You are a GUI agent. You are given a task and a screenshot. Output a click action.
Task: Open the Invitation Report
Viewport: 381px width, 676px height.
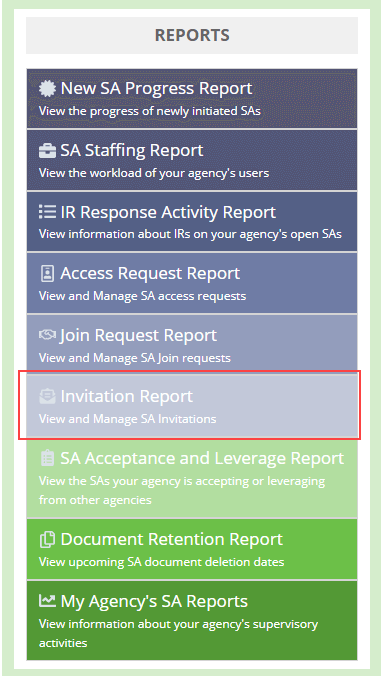coord(192,406)
